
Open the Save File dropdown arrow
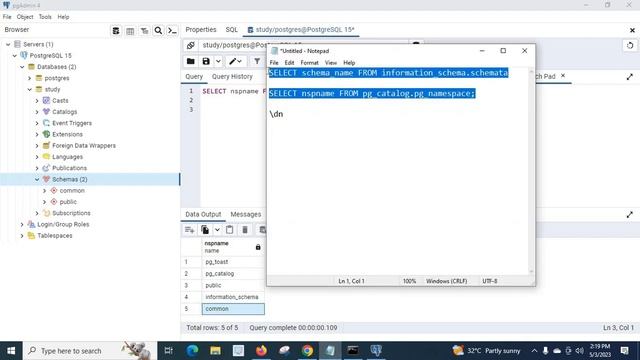pos(218,61)
